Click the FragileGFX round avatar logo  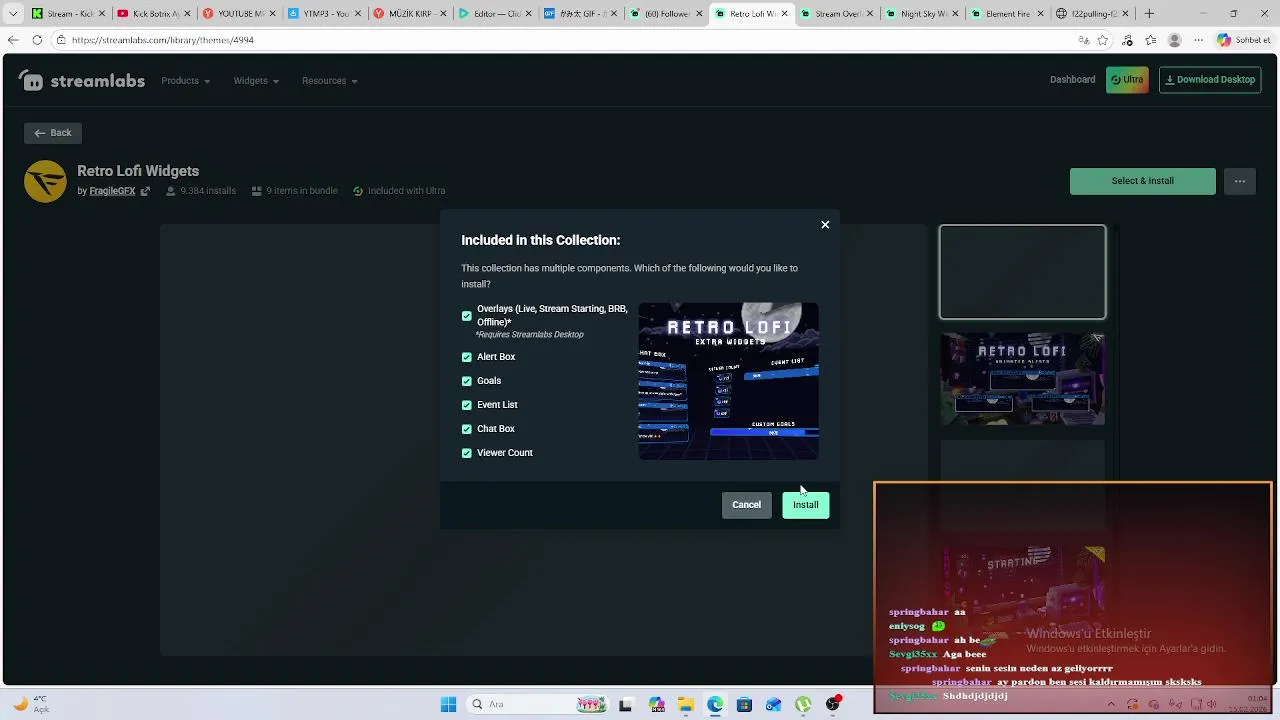[45, 181]
